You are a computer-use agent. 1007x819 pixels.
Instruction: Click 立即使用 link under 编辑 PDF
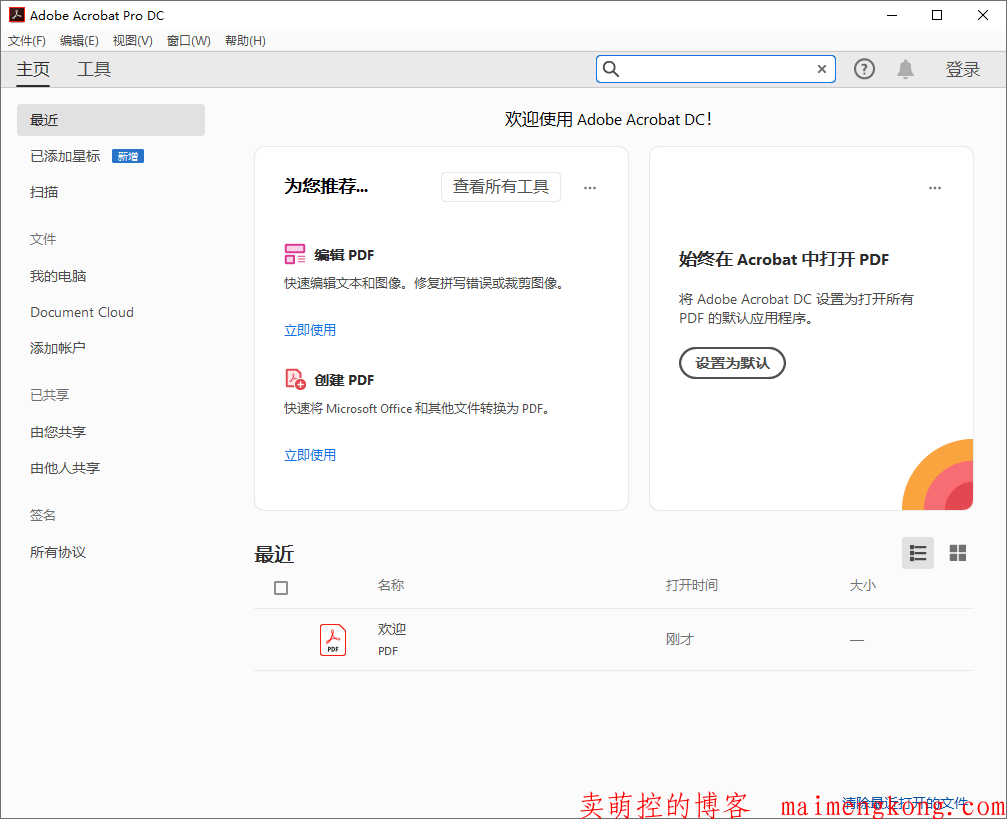[310, 330]
